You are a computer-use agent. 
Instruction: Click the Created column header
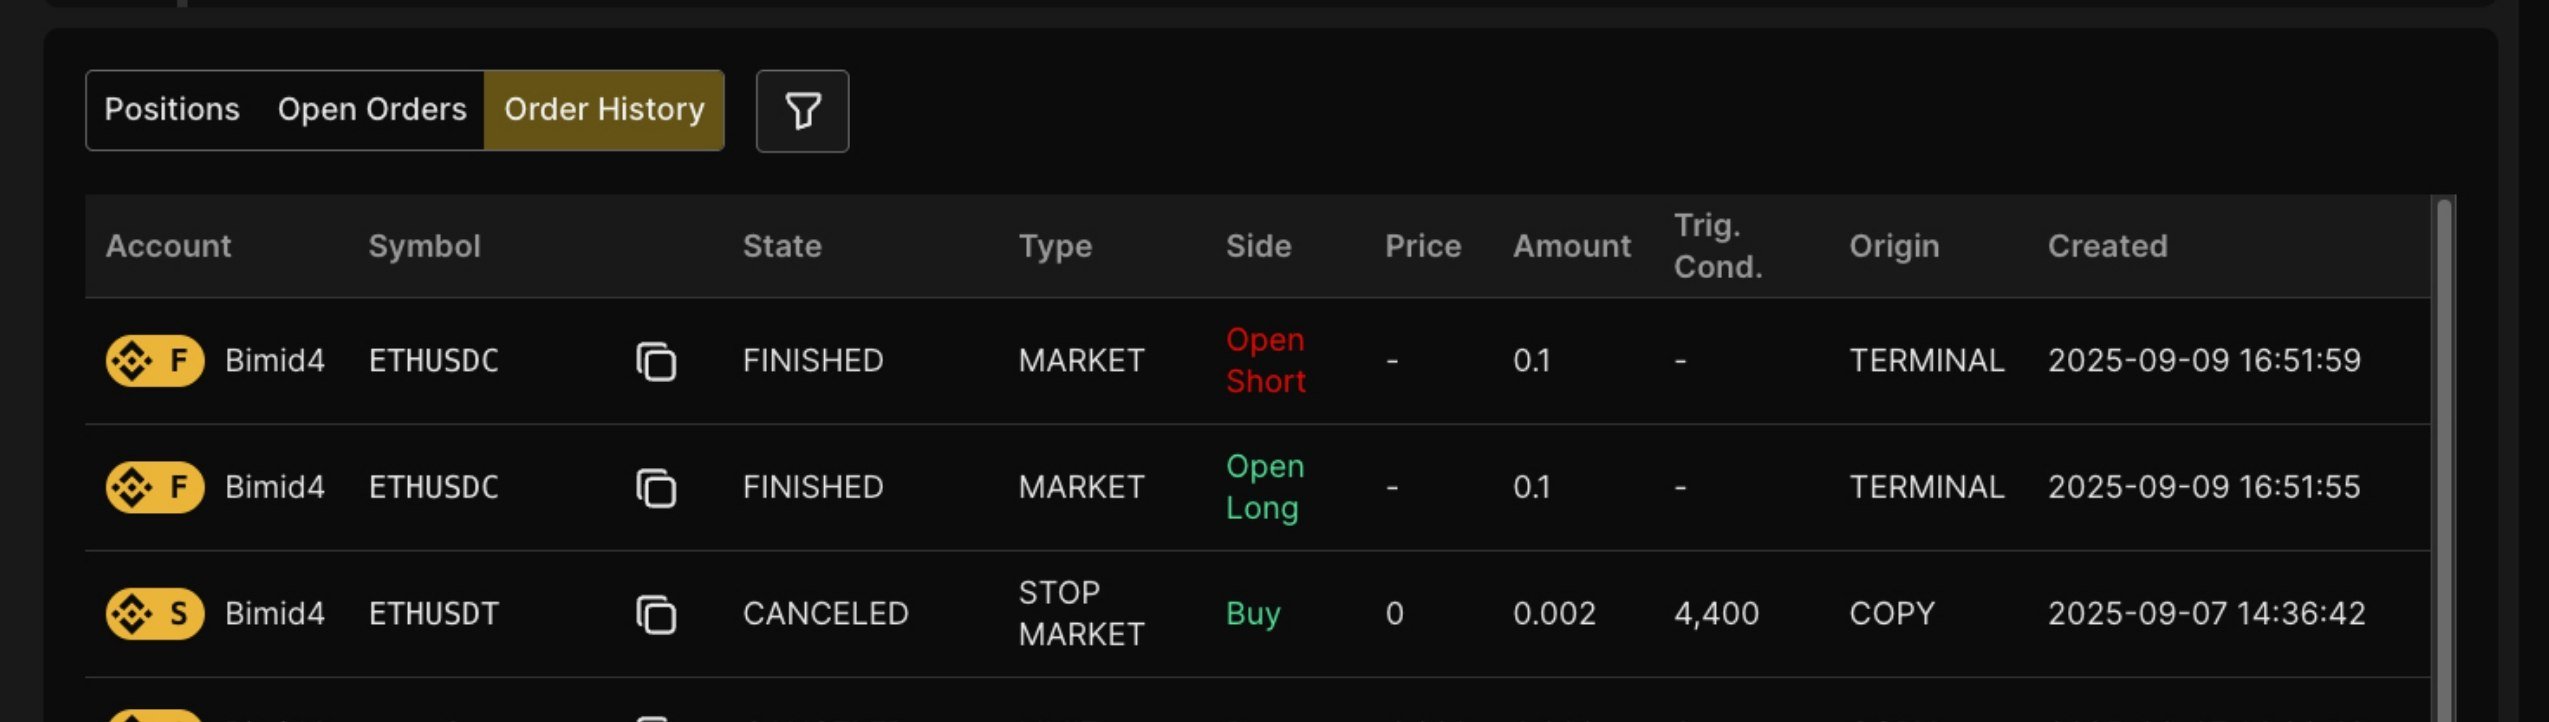pos(2107,246)
